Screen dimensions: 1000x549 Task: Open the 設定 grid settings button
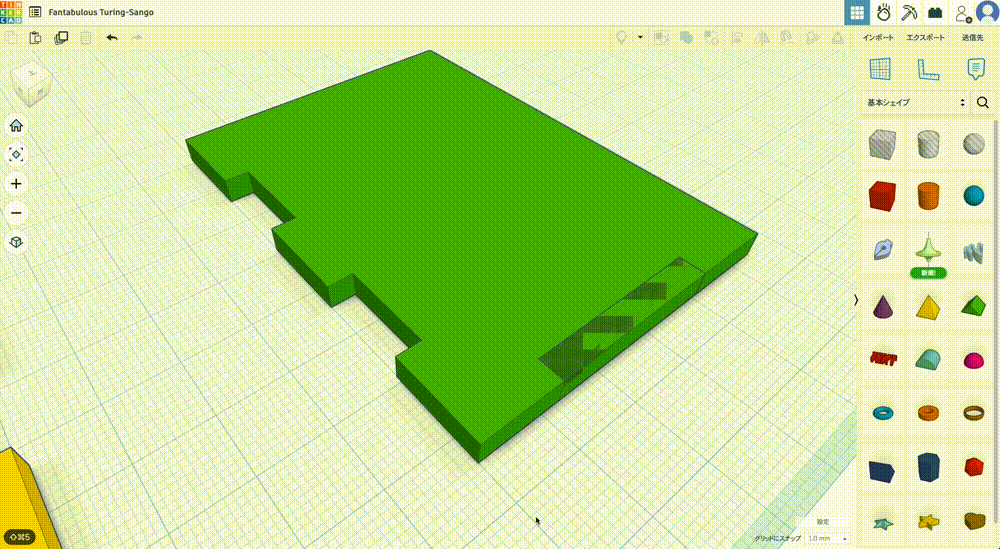(822, 522)
